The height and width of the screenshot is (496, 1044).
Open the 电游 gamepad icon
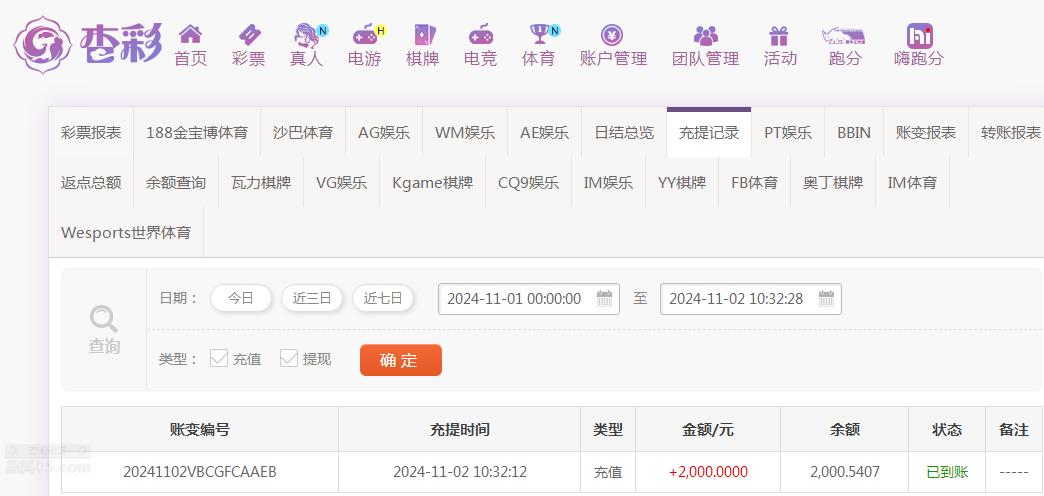point(365,34)
